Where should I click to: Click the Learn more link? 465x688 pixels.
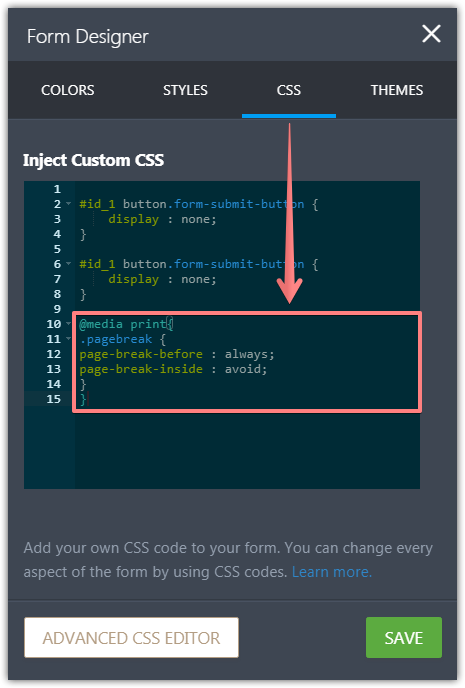(332, 572)
